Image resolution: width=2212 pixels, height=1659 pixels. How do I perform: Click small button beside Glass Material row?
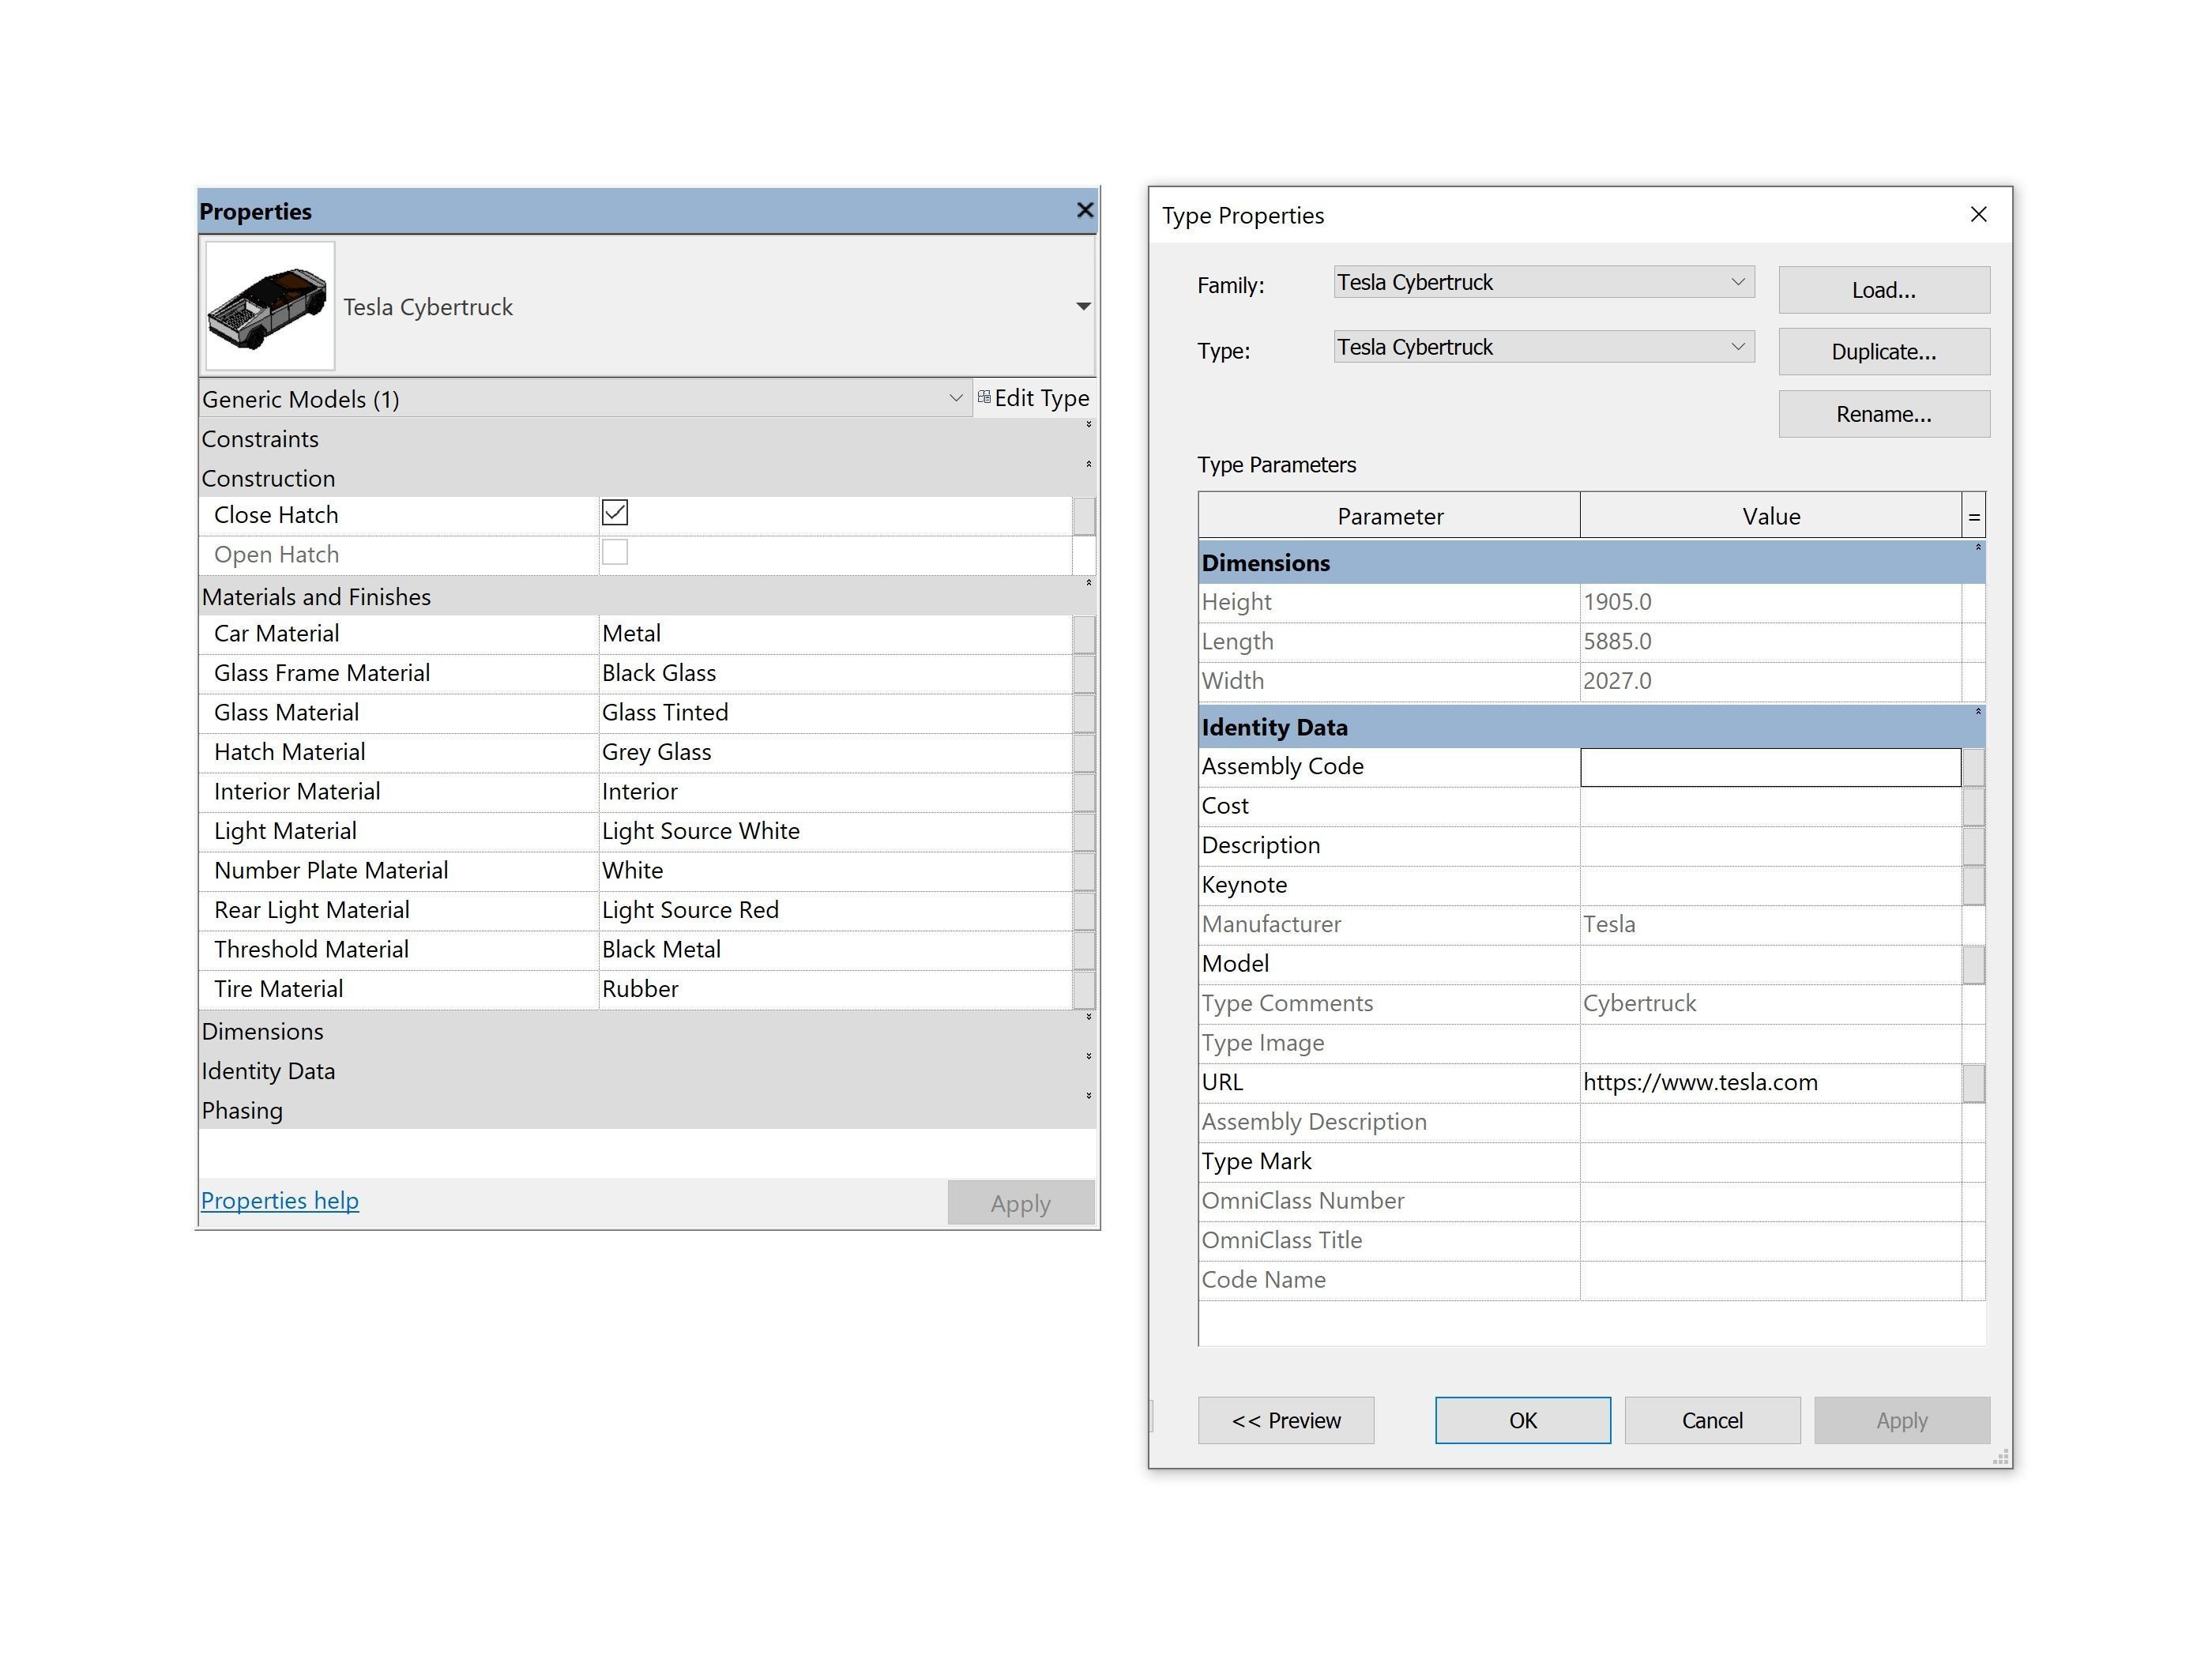click(1083, 713)
